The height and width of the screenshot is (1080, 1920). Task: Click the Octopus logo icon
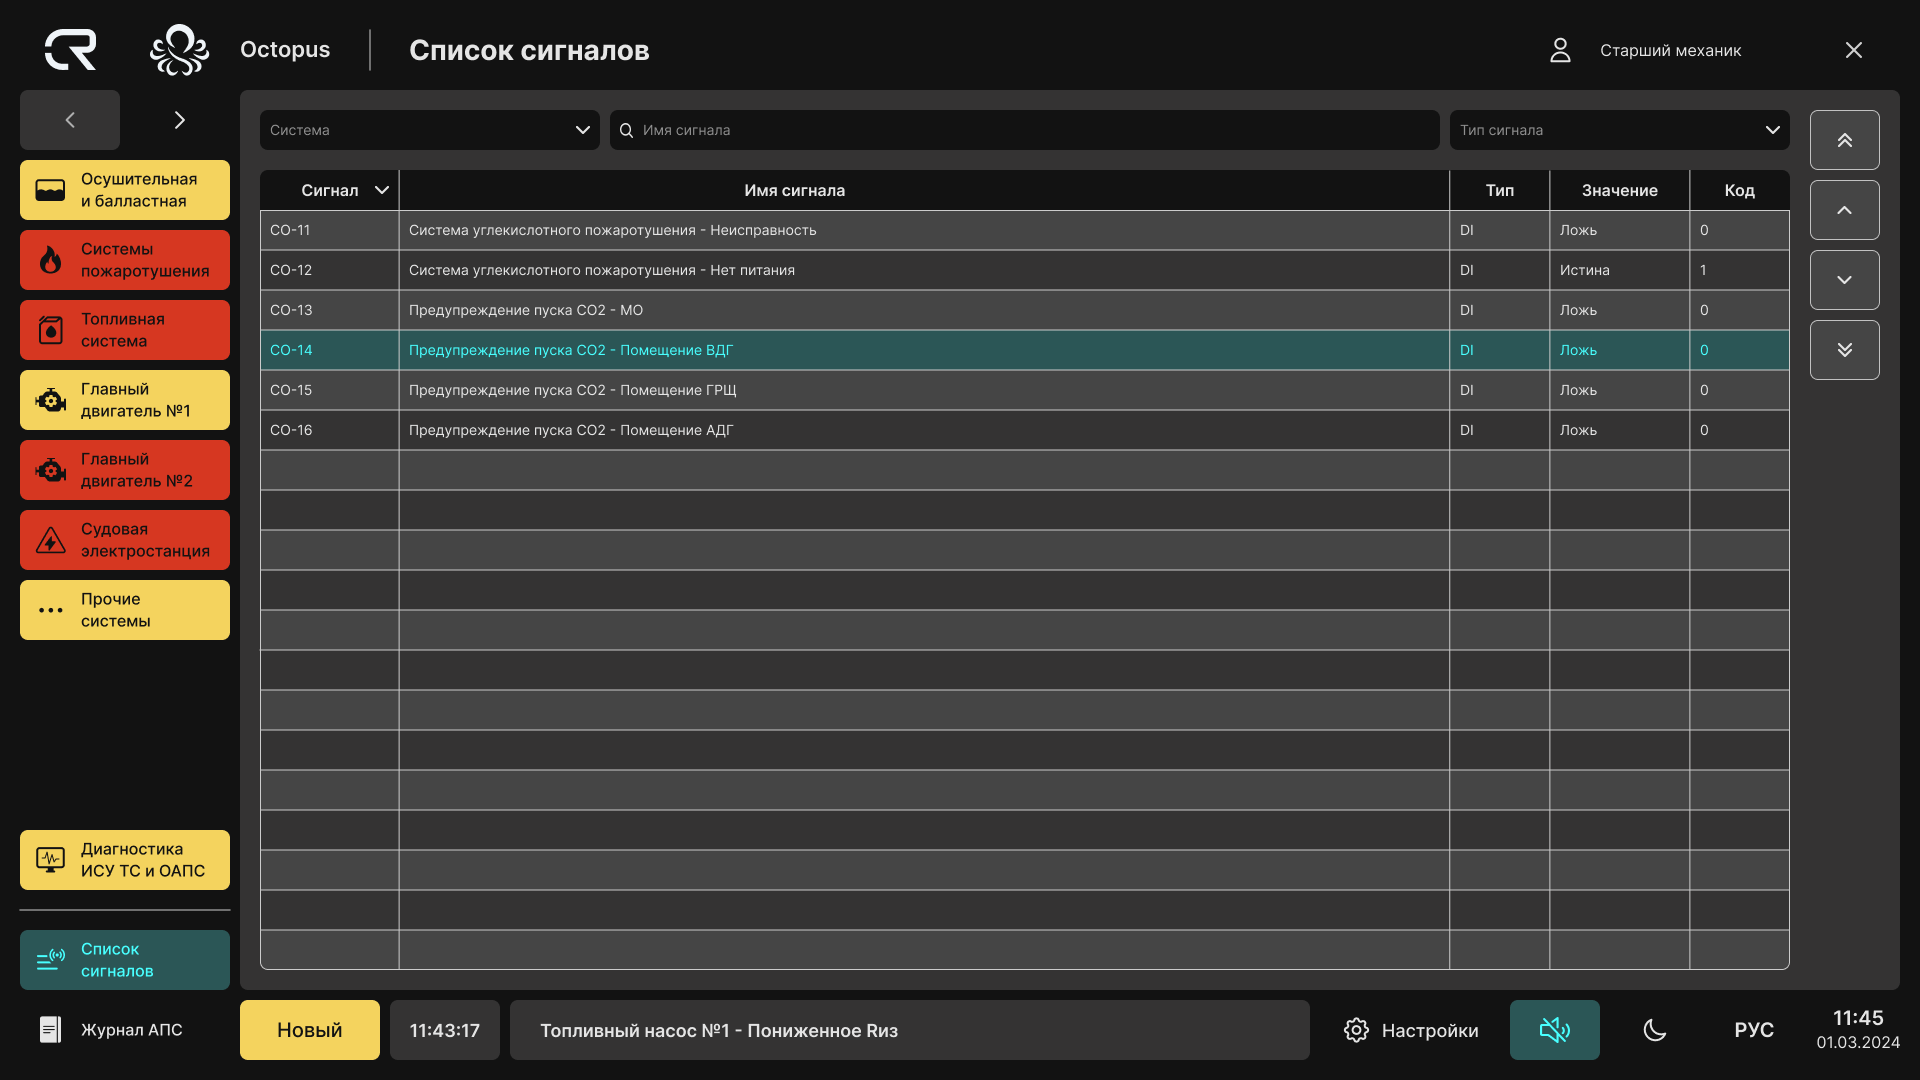[179, 50]
